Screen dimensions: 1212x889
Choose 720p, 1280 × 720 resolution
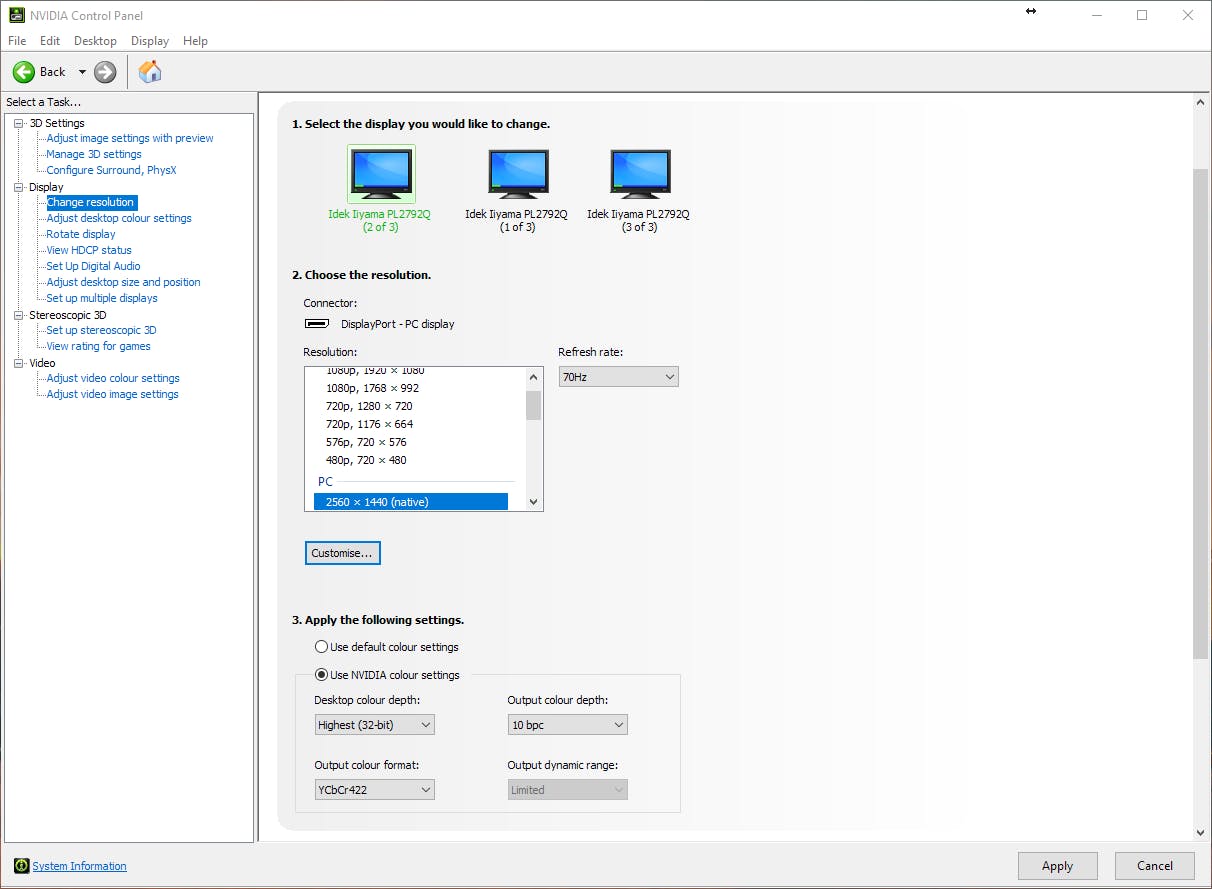click(369, 406)
